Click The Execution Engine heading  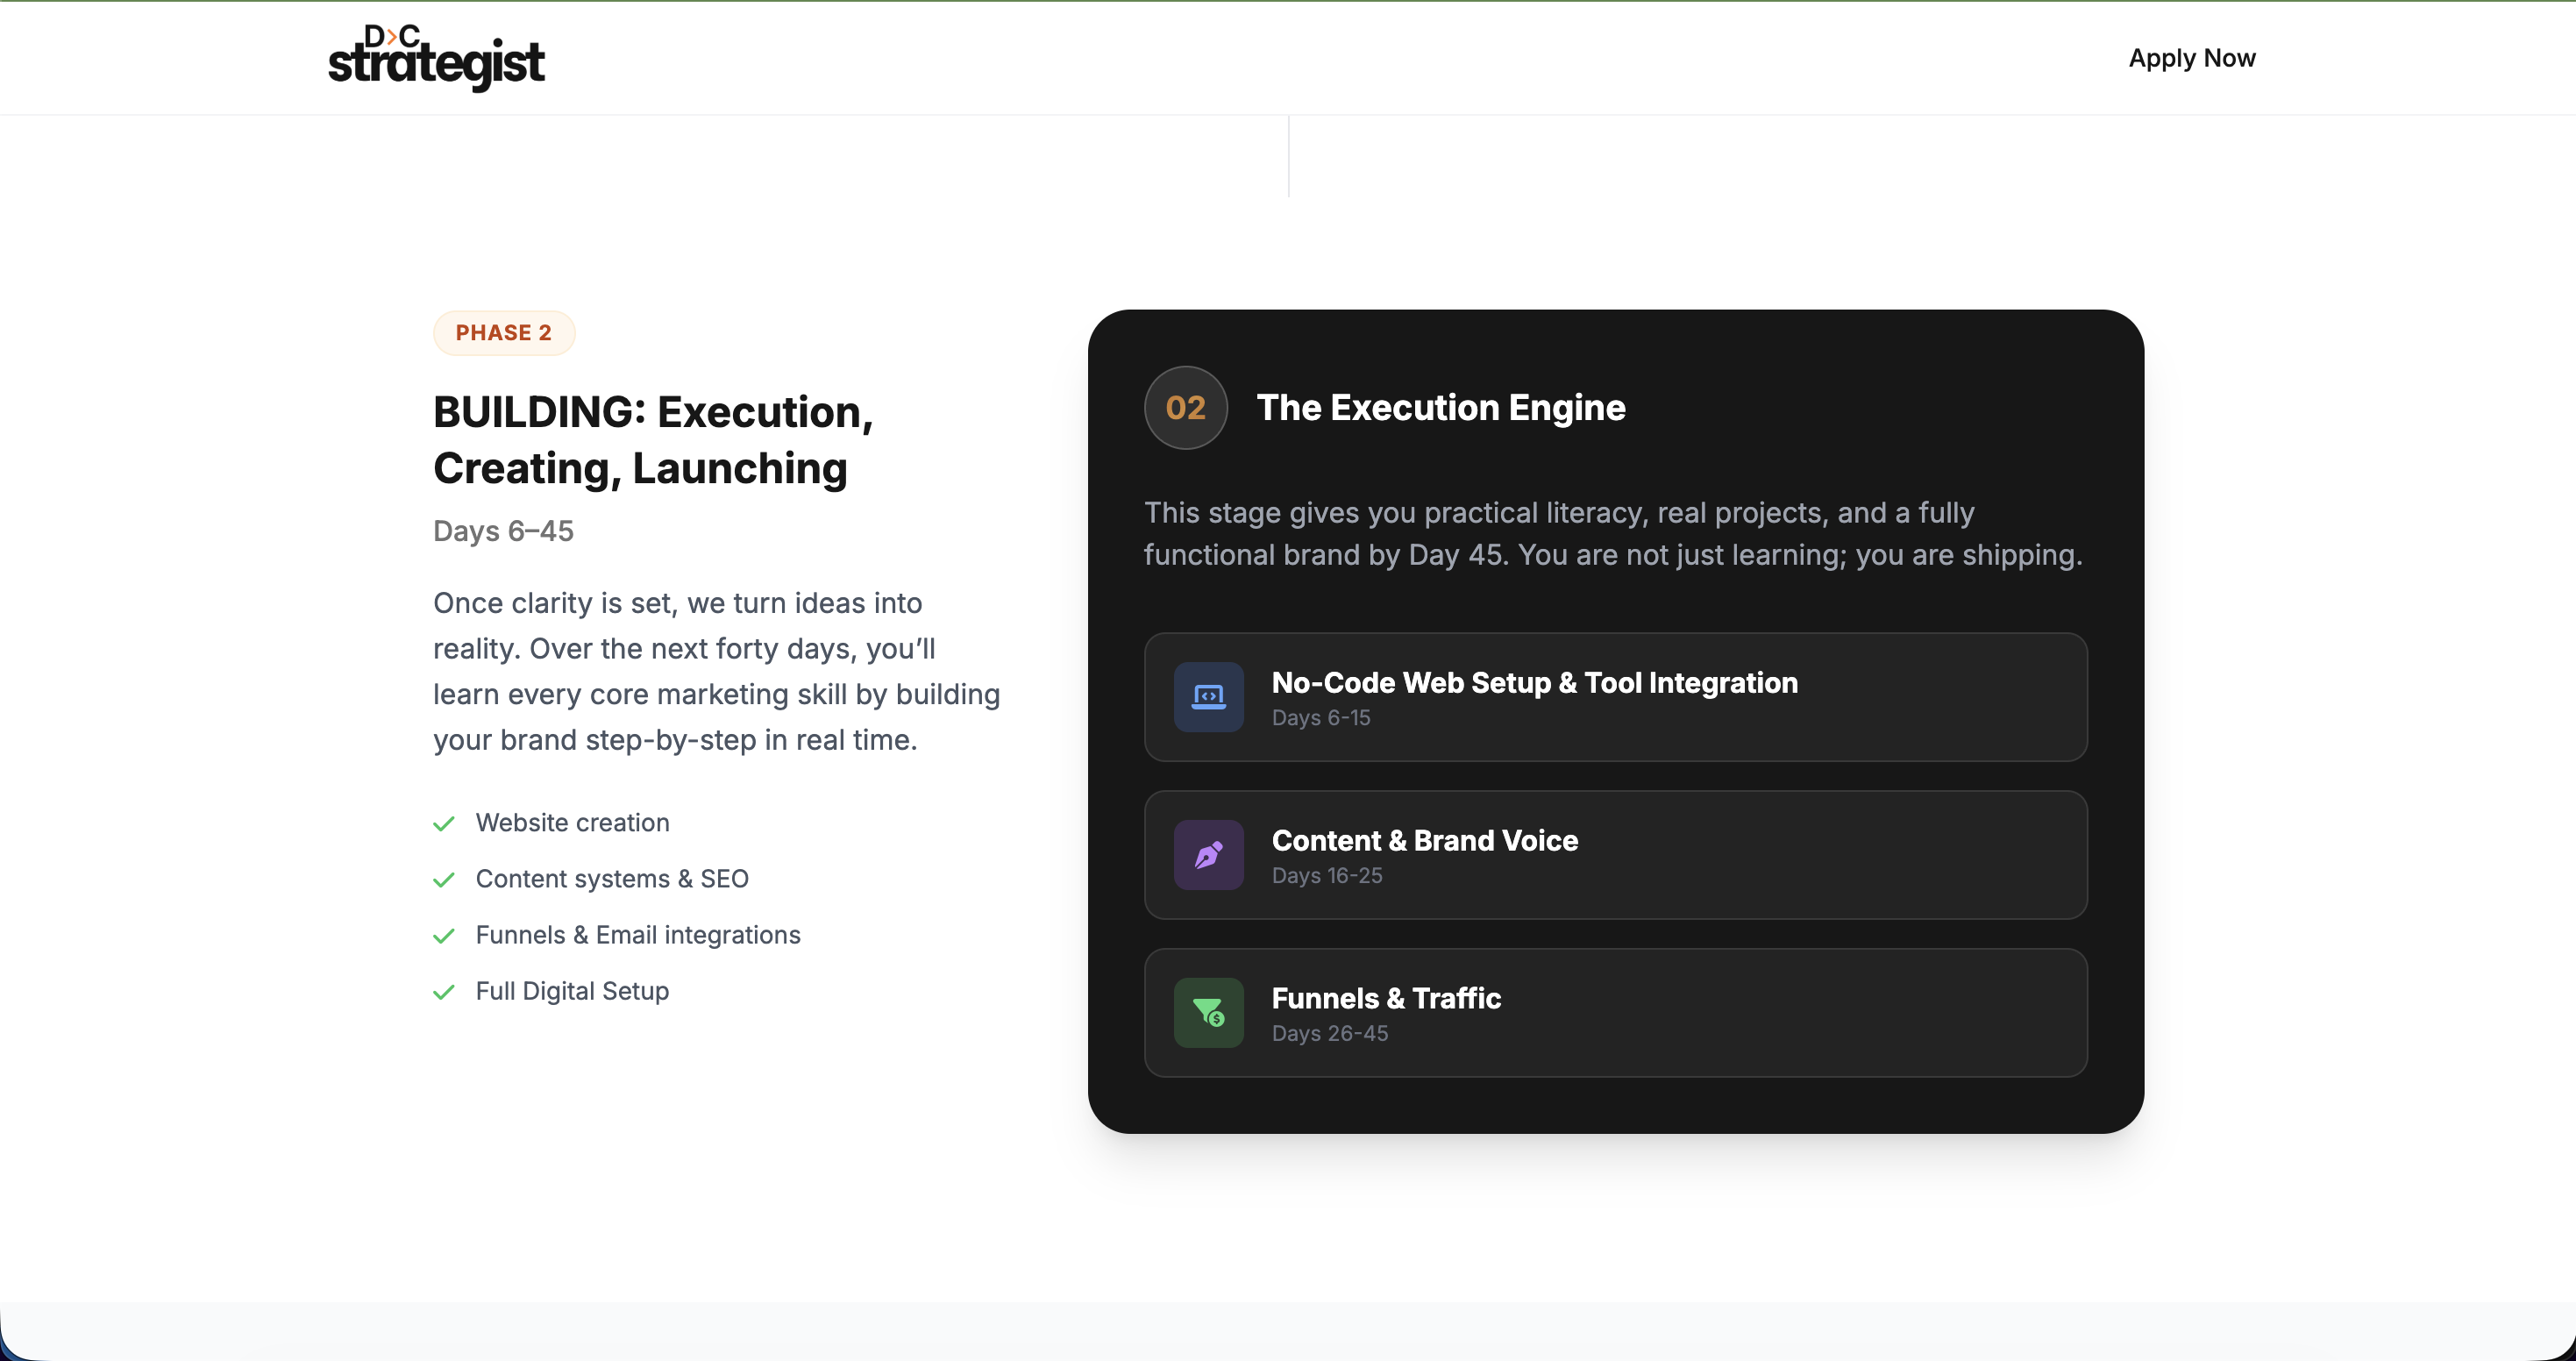[1440, 408]
